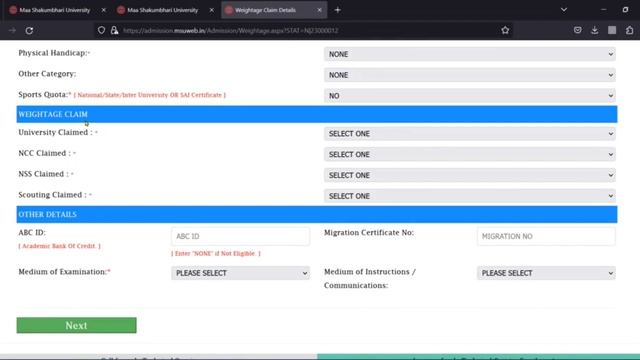Image resolution: width=640 pixels, height=360 pixels.
Task: Open the Sports Quota dropdown
Action: (x=470, y=96)
